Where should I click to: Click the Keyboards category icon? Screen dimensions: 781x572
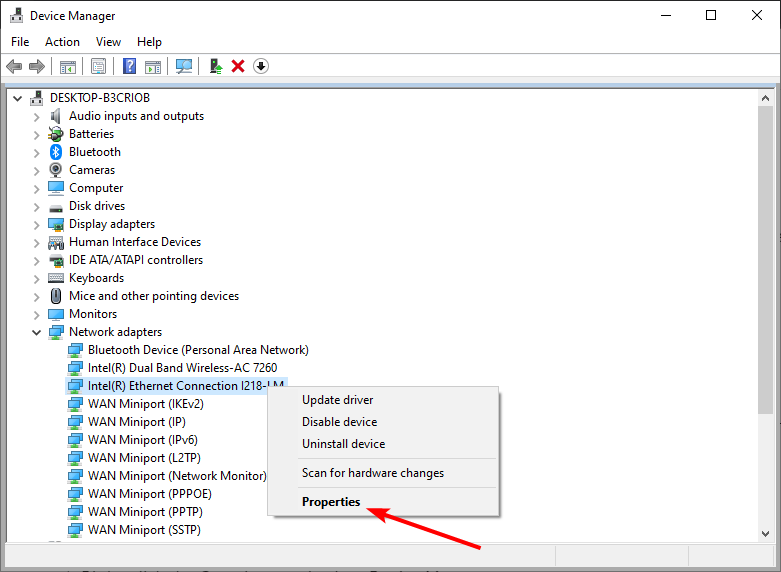click(x=56, y=278)
